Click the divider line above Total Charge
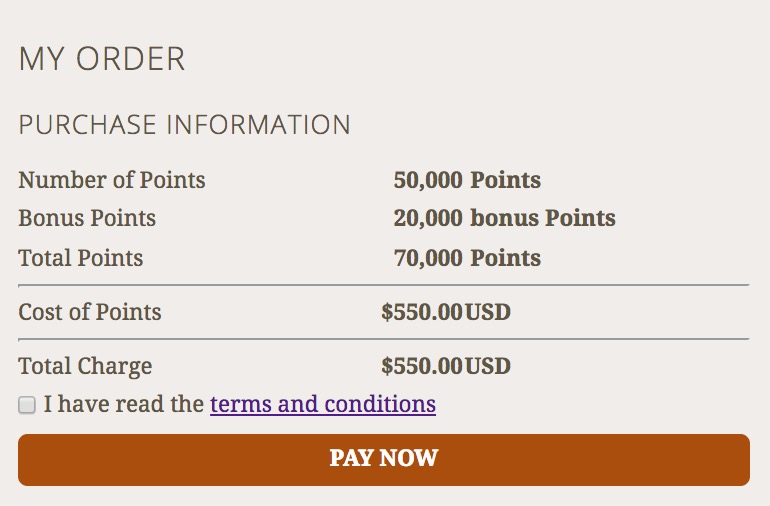This screenshot has width=770, height=506. tap(383, 339)
